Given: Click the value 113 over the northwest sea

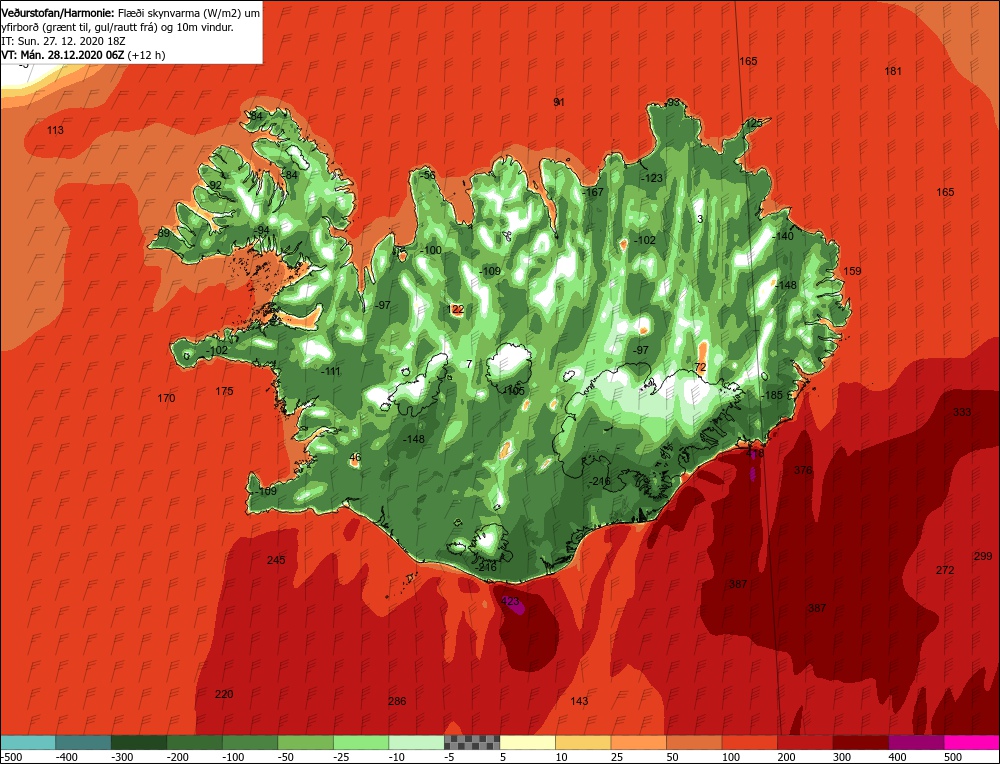Looking at the screenshot, I should [55, 130].
